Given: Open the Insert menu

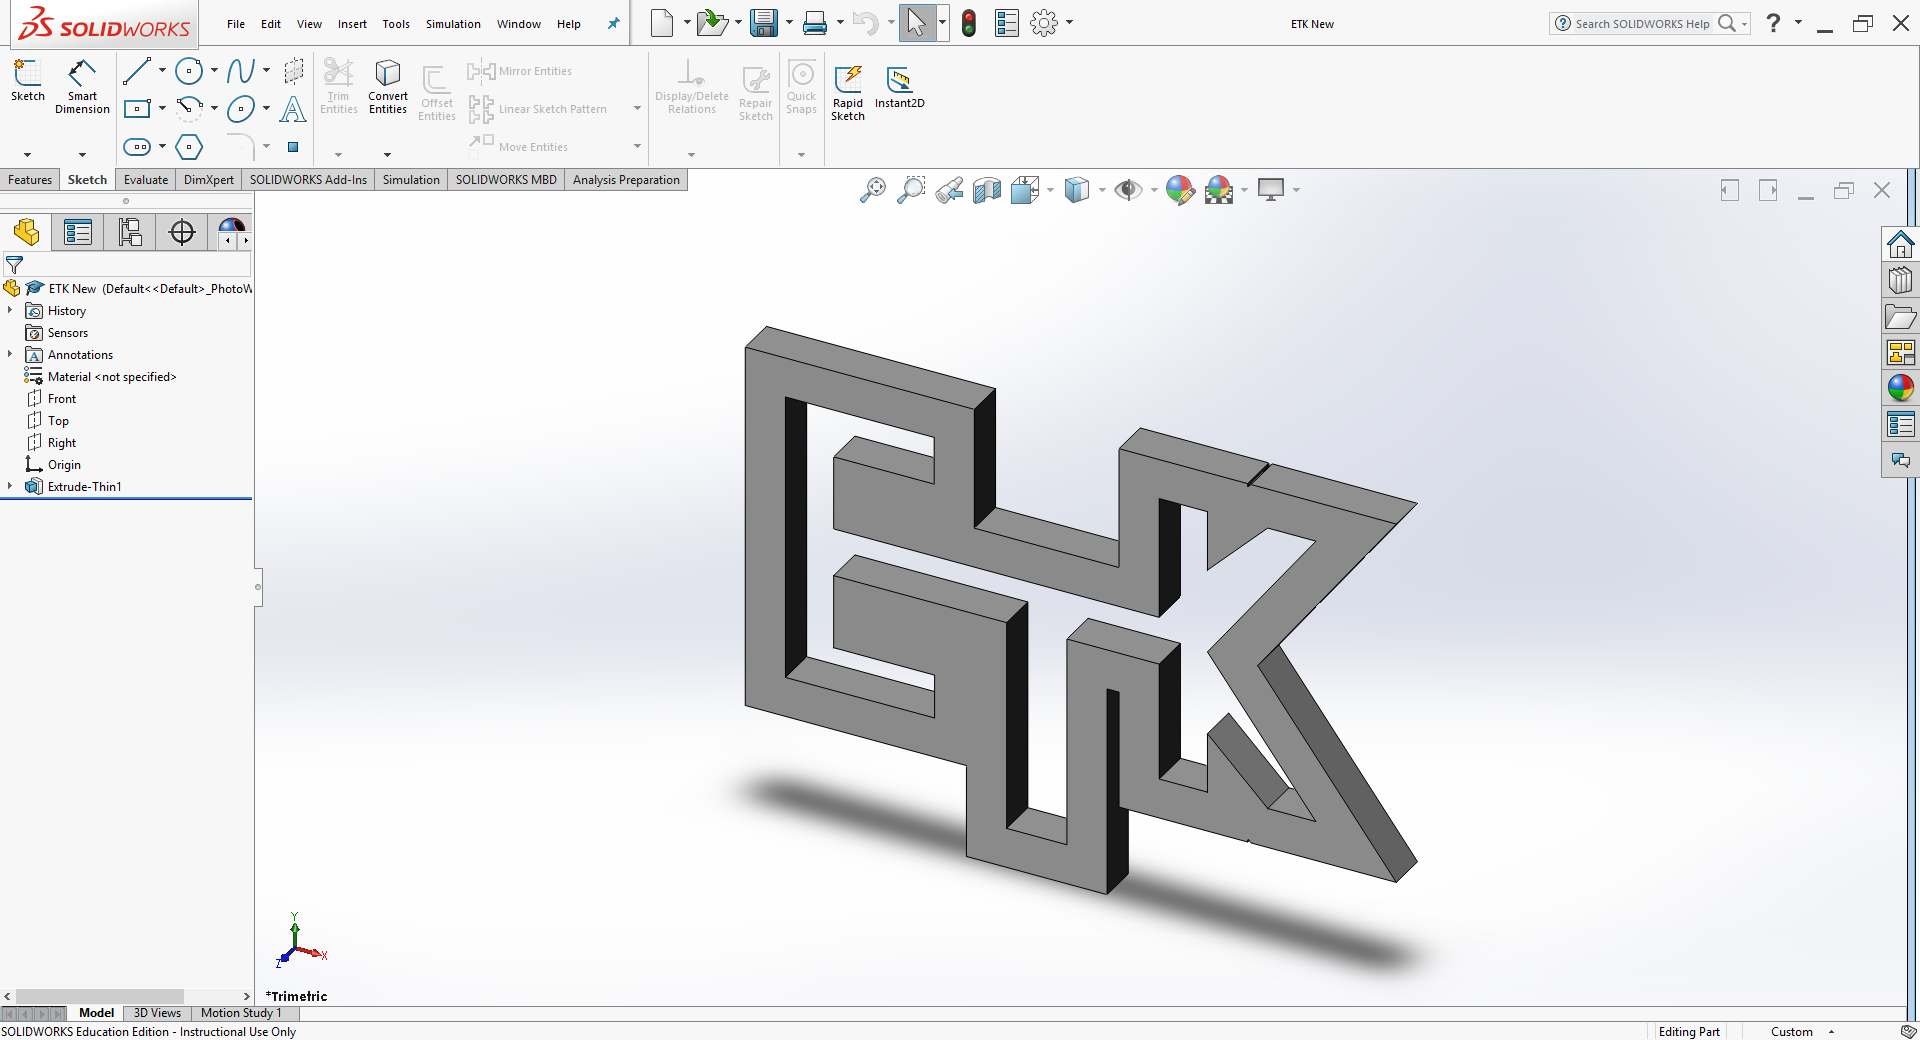Looking at the screenshot, I should pos(352,24).
